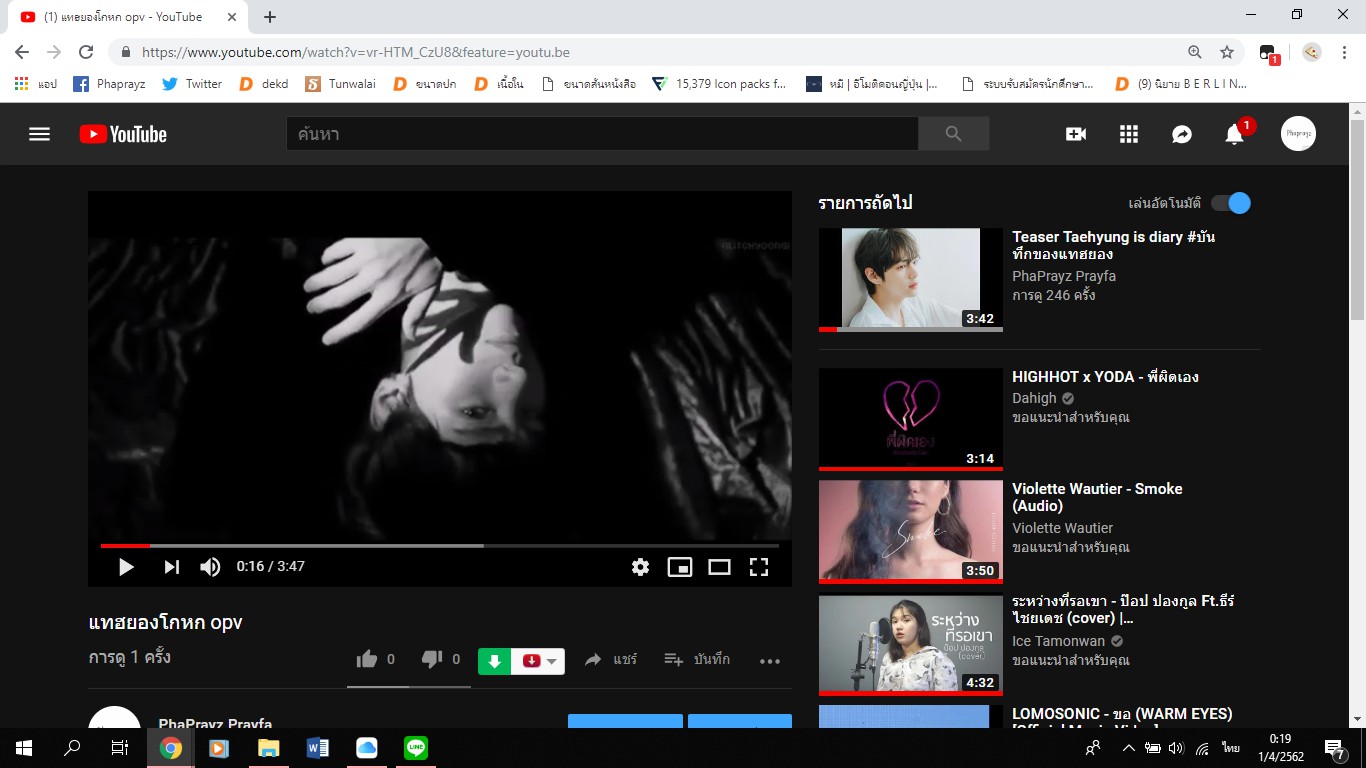Open the YouTube messages icon
1366x768 pixels.
click(x=1182, y=134)
